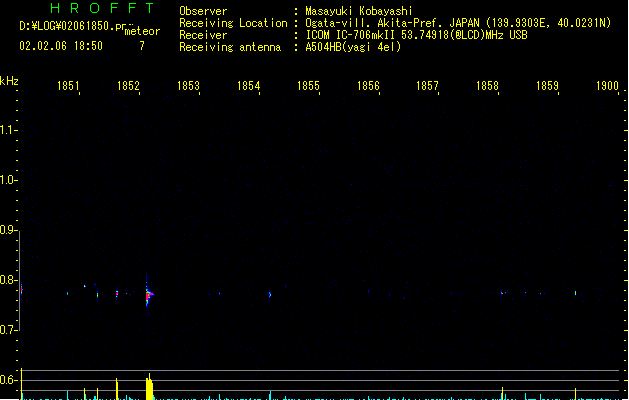
Task: Click the 'meteor' count label
Action: click(142, 31)
